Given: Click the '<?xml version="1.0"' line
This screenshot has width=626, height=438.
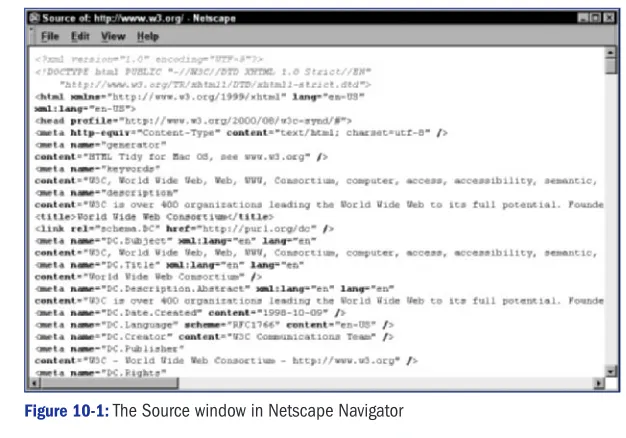Looking at the screenshot, I should (x=149, y=59).
